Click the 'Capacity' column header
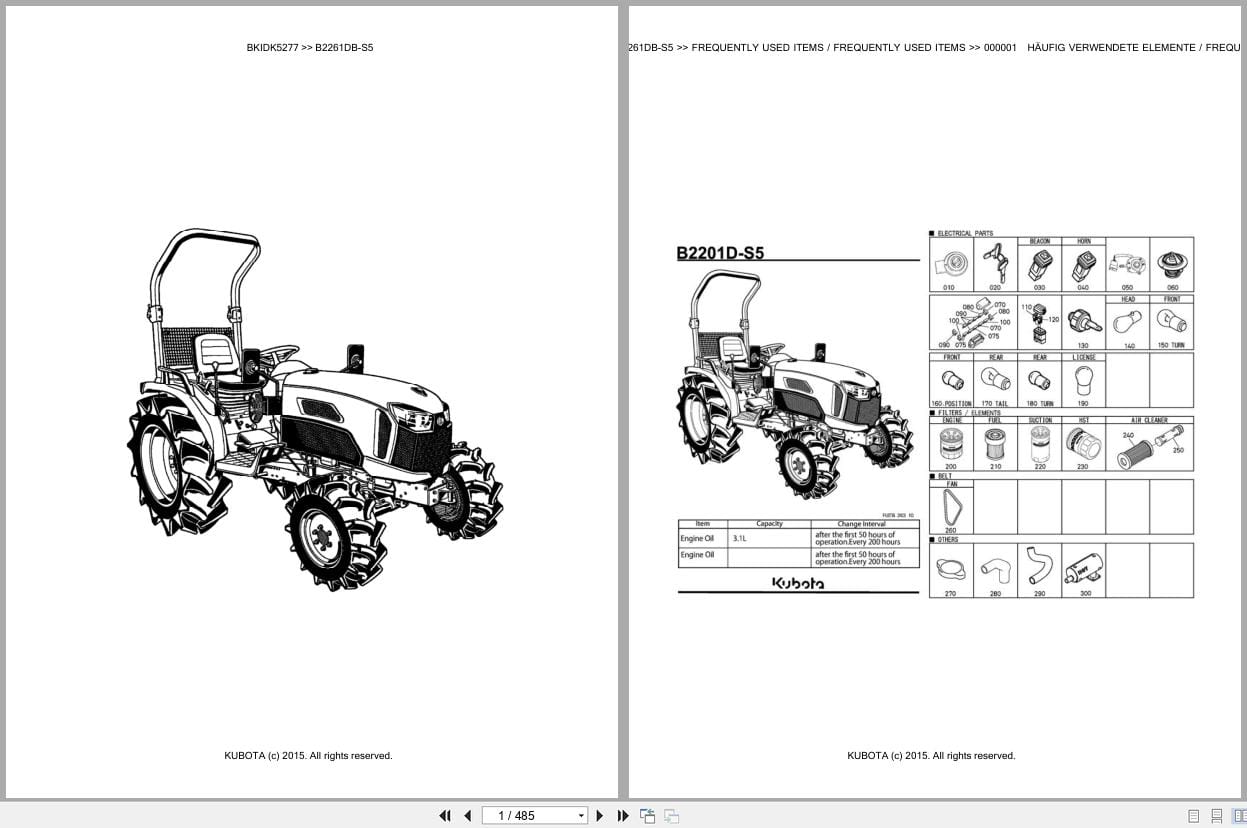The width and height of the screenshot is (1247, 828). pos(769,524)
